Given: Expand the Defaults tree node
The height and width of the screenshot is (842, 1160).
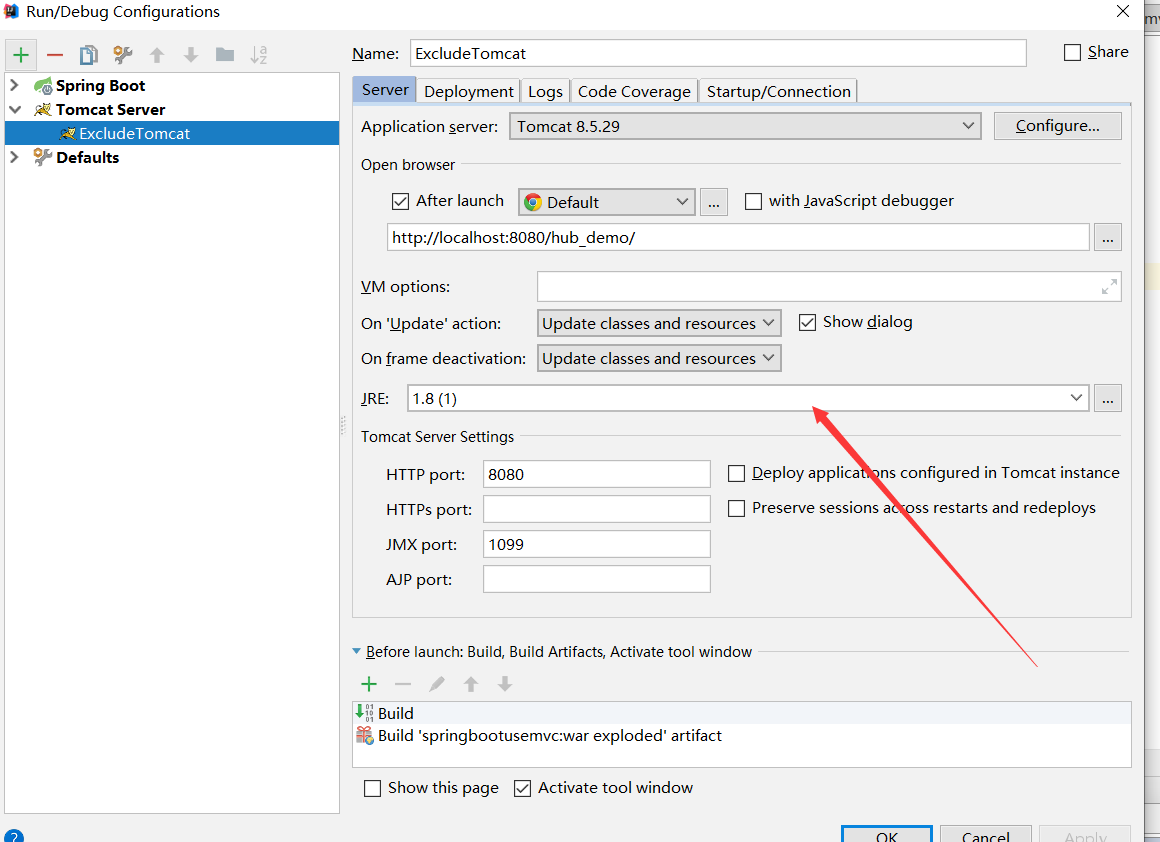Looking at the screenshot, I should point(14,157).
